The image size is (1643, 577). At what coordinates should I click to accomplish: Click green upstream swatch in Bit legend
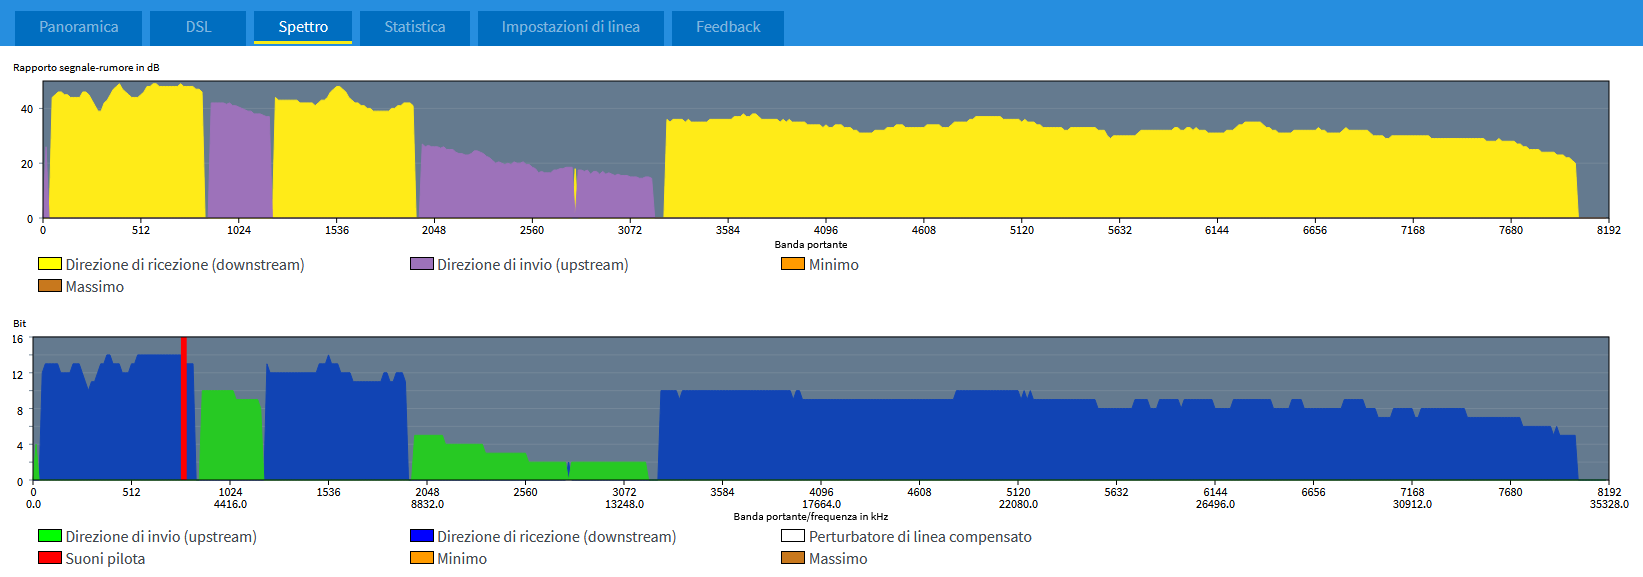click(x=50, y=536)
